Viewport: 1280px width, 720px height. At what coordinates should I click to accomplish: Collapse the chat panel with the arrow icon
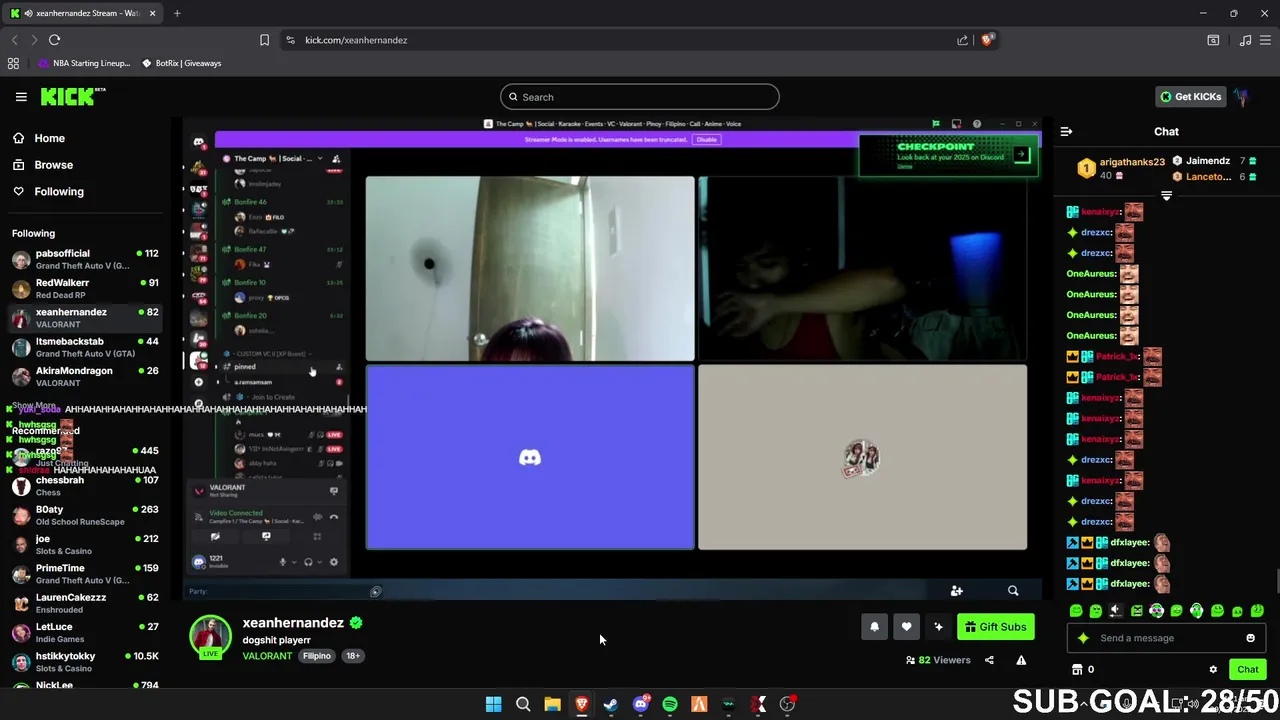[x=1066, y=131]
